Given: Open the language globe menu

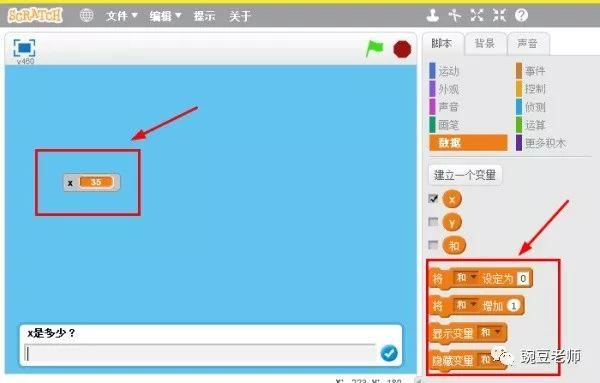Looking at the screenshot, I should click(86, 16).
